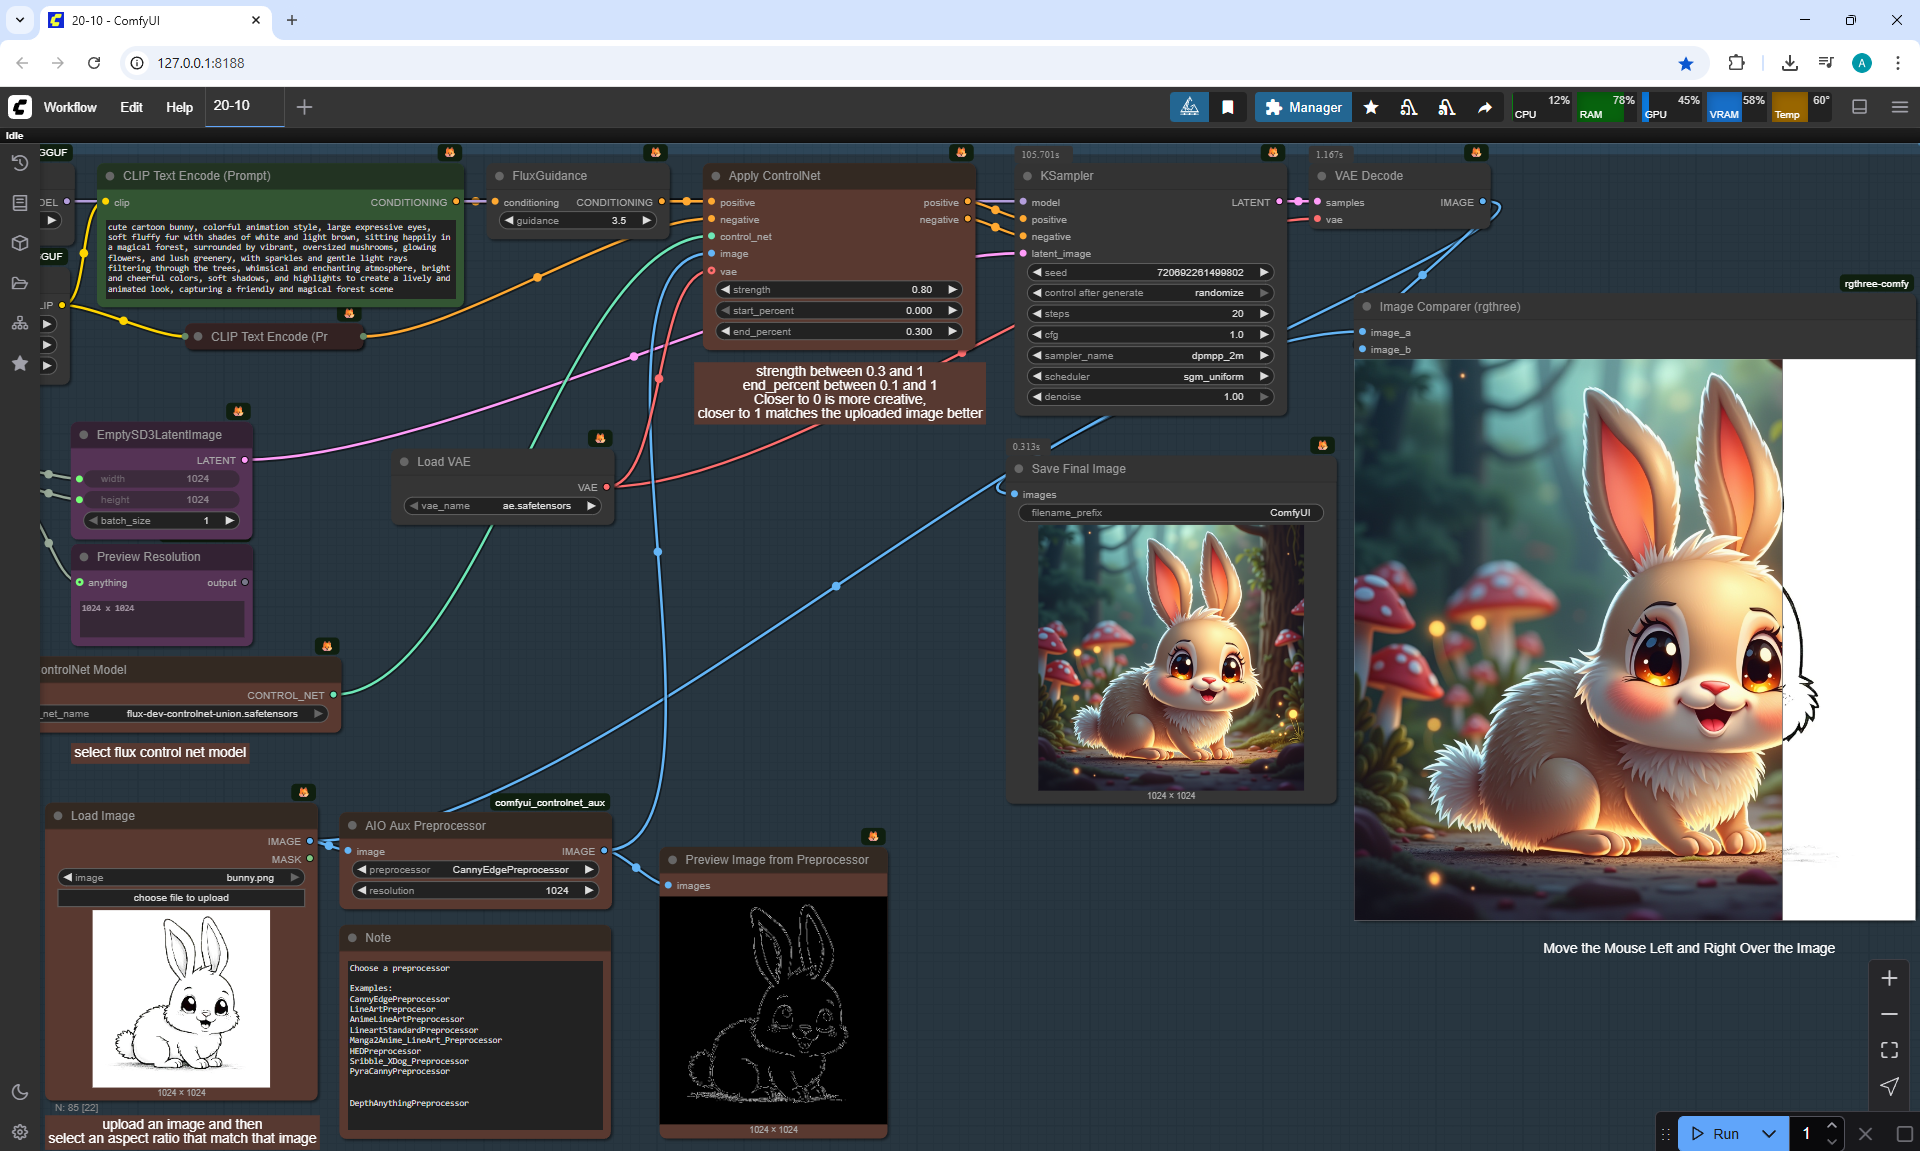Toggle dark theme moon icon
Viewport: 1920px width, 1151px height.
[19, 1092]
